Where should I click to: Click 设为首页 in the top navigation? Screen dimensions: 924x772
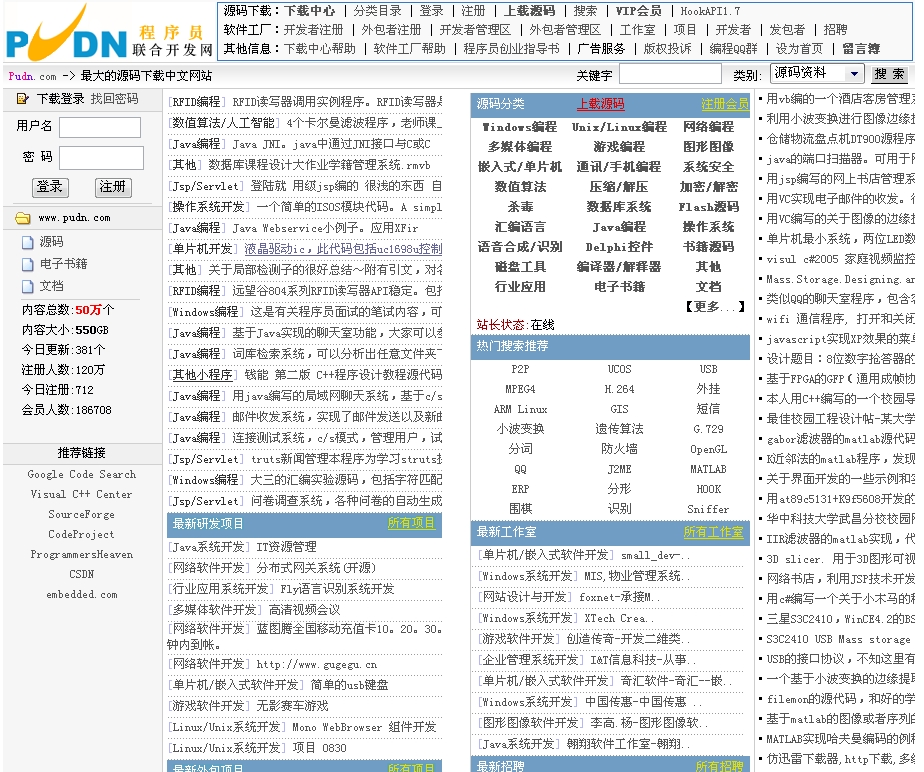[x=799, y=49]
